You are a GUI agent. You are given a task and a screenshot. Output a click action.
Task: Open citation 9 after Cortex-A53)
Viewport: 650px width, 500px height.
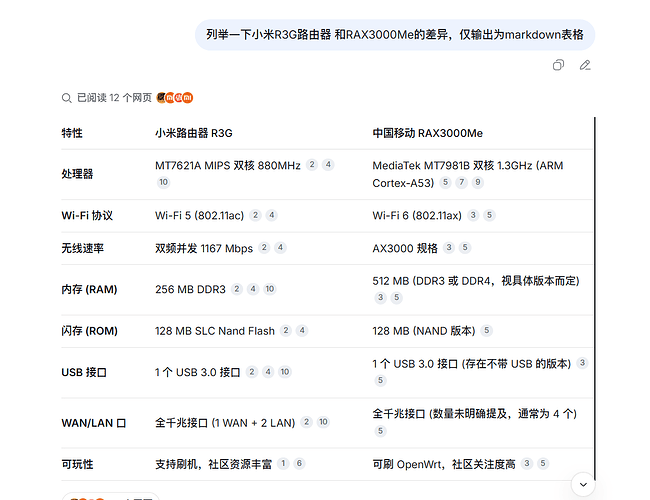478,182
